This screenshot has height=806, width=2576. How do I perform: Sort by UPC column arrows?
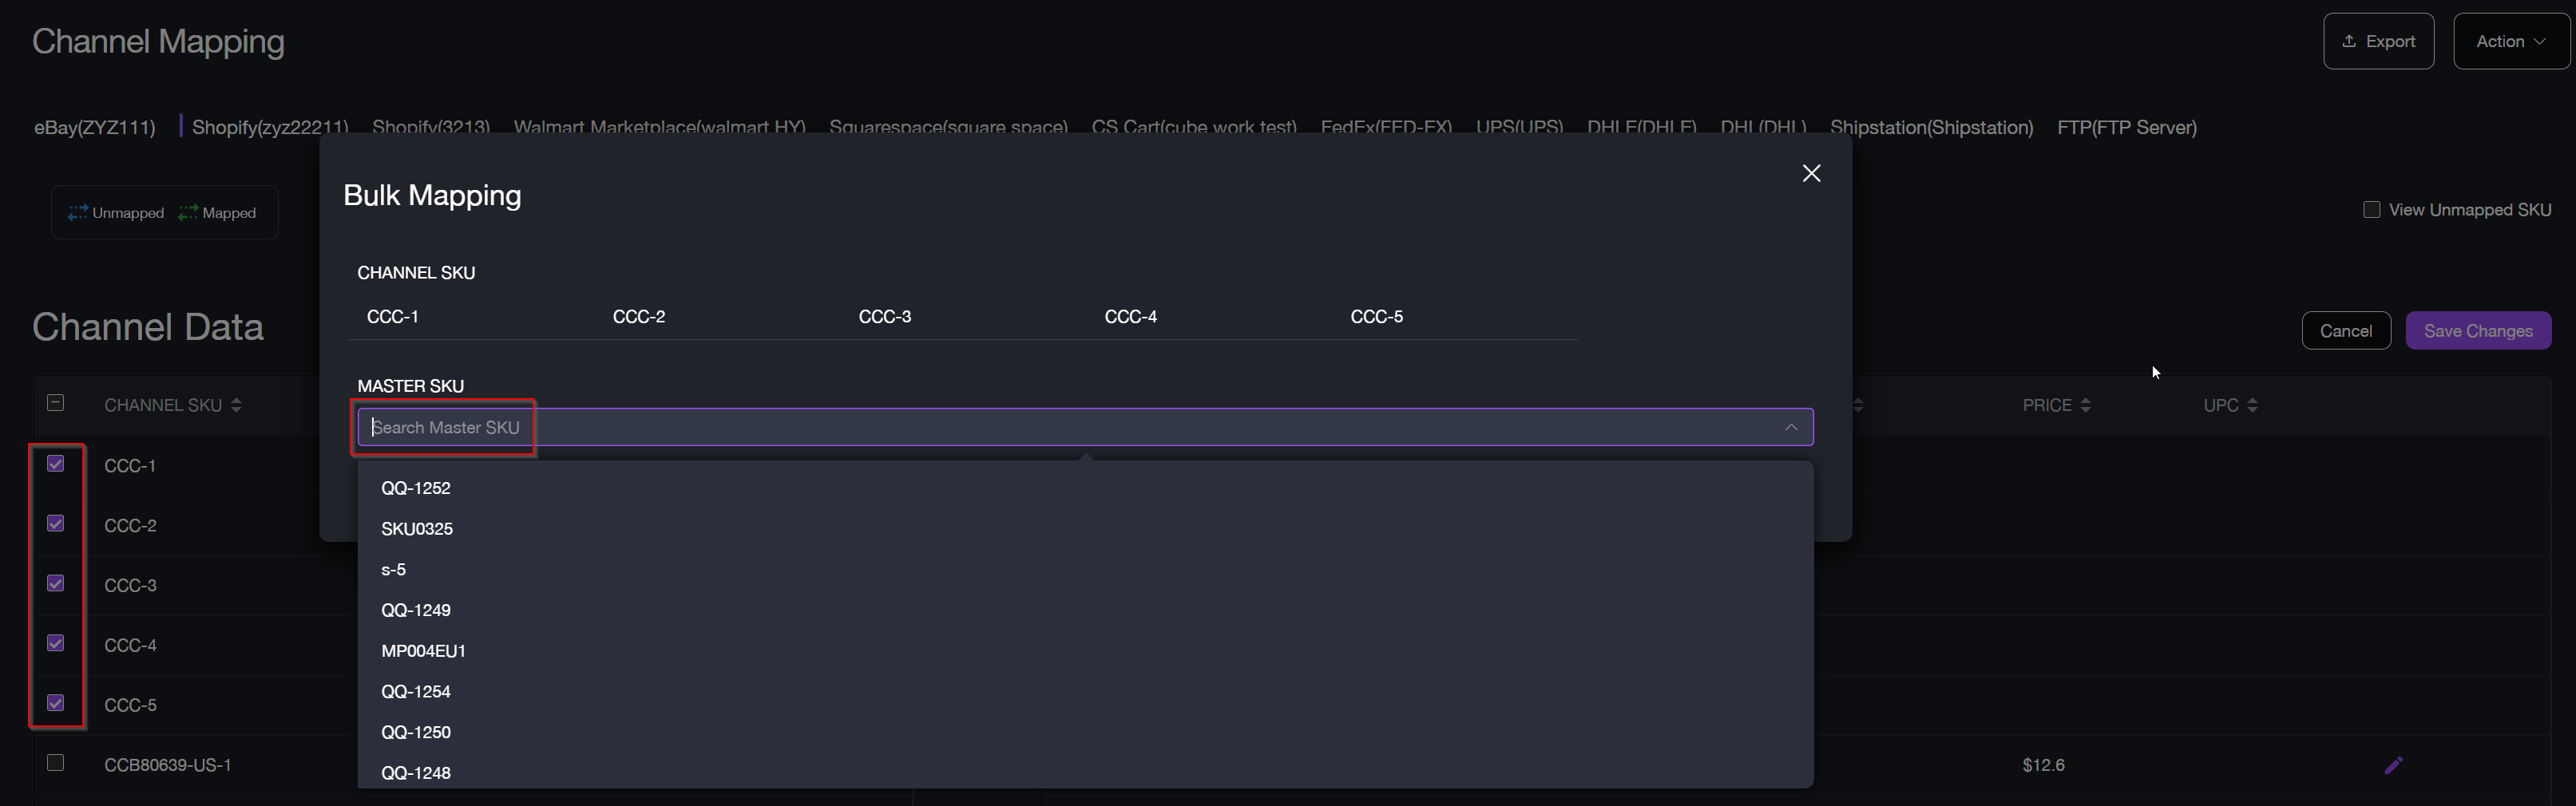pos(2252,405)
